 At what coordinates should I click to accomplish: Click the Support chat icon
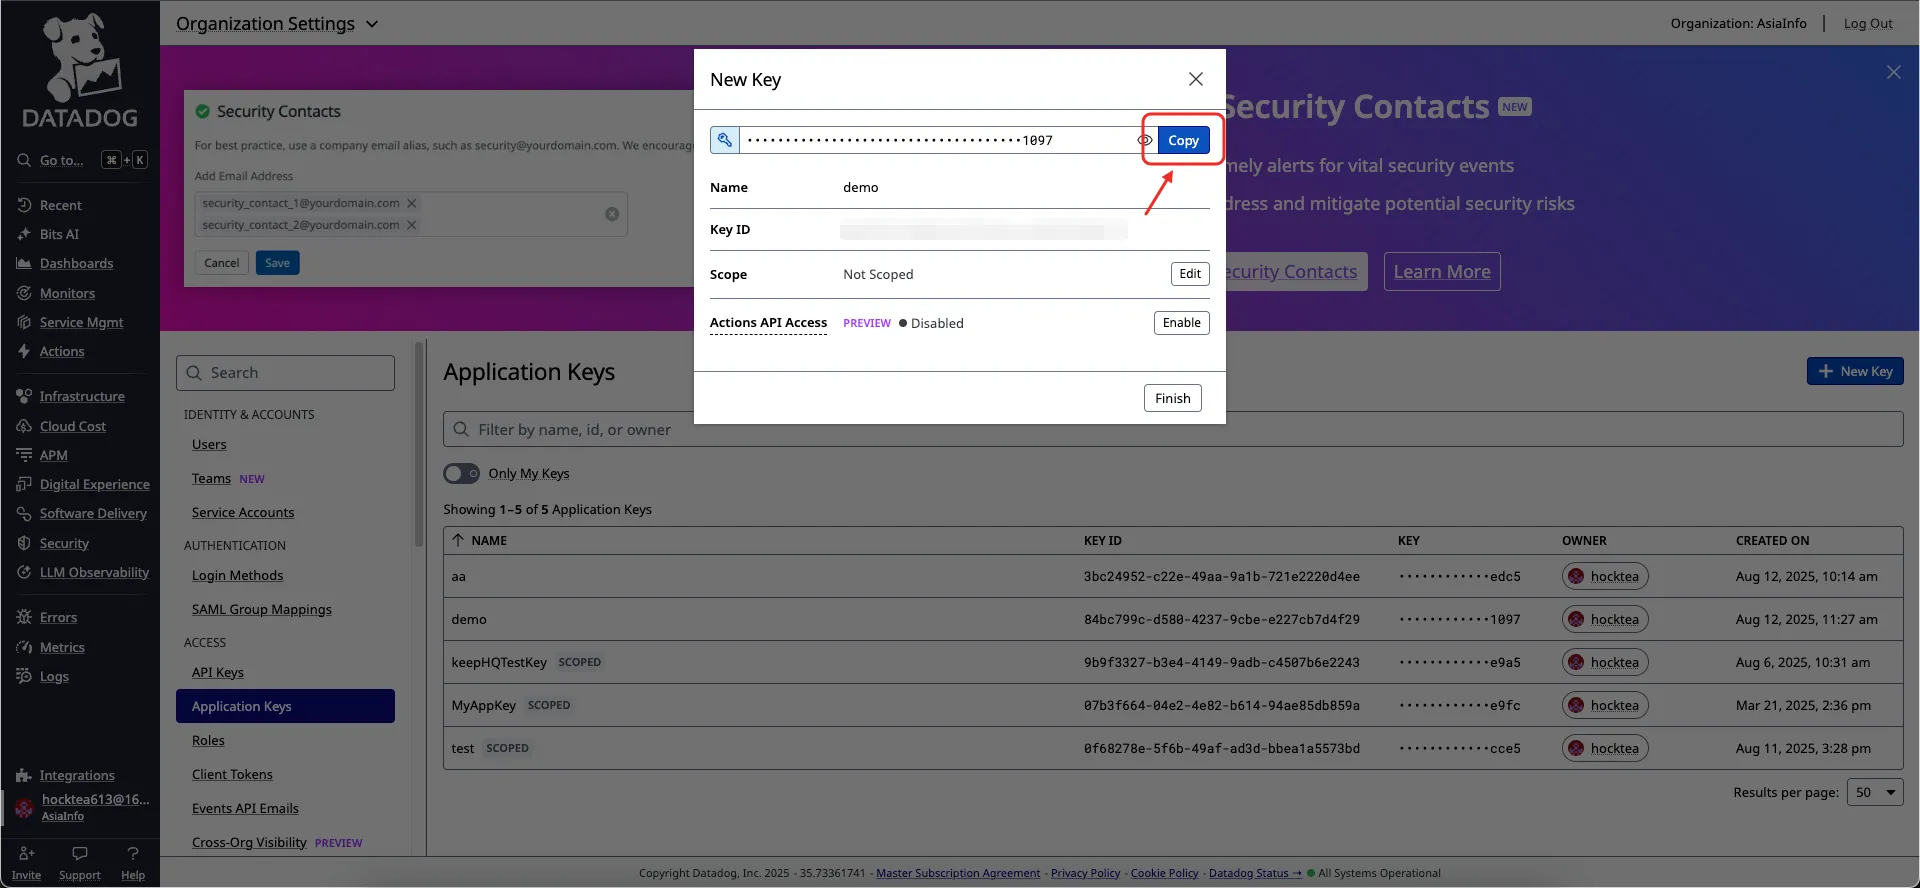(x=80, y=854)
